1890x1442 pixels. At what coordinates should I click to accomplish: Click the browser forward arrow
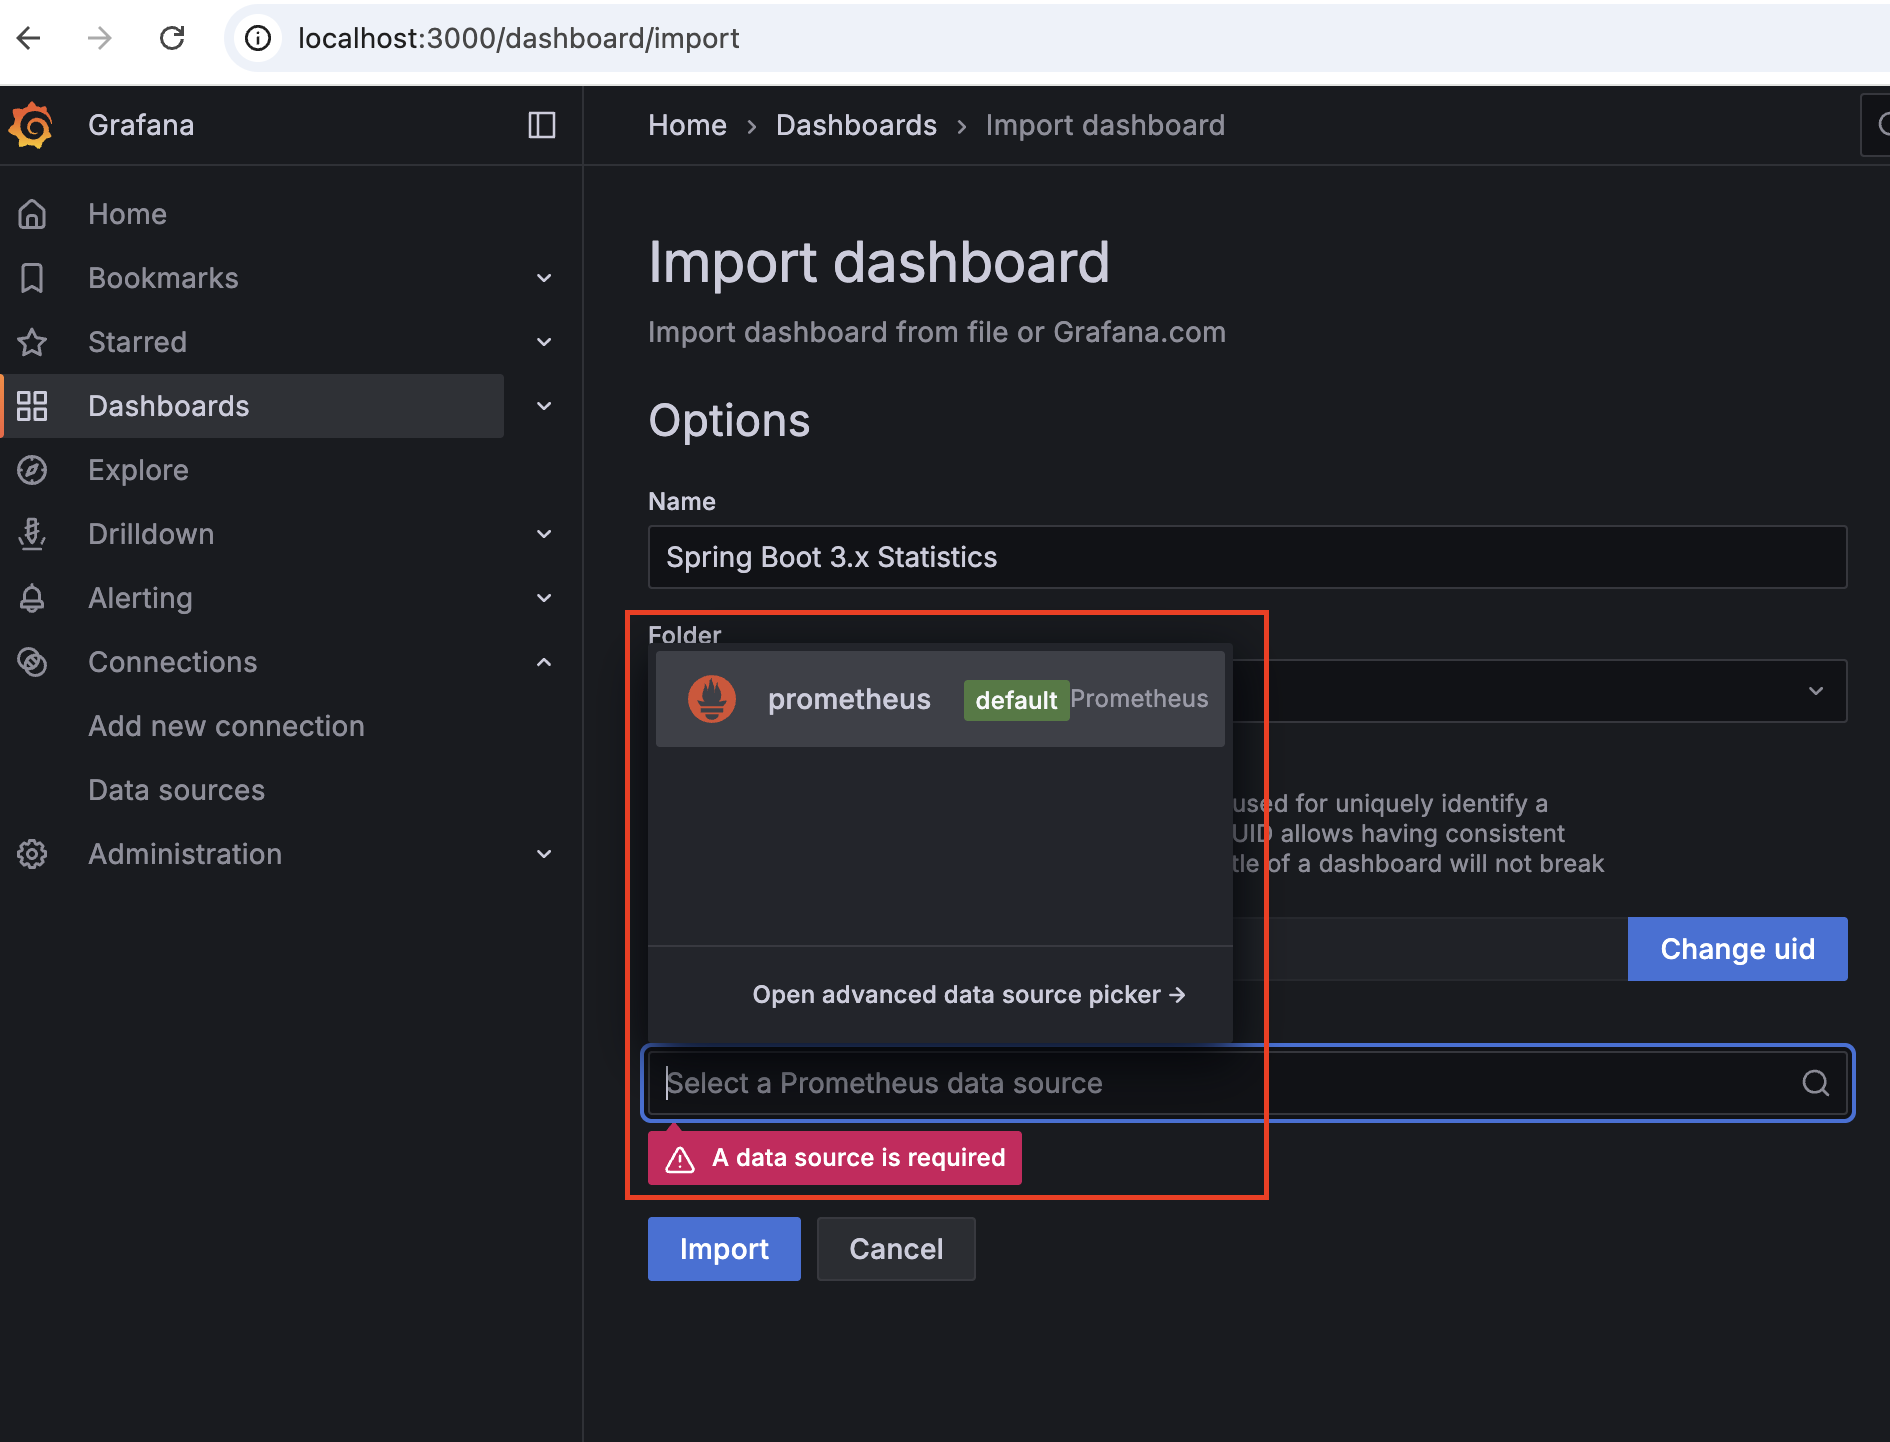coord(100,38)
